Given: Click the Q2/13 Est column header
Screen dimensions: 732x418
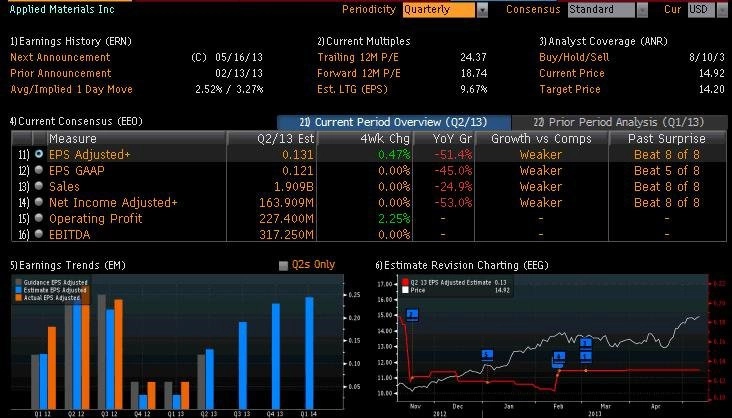Looking at the screenshot, I should (272, 139).
